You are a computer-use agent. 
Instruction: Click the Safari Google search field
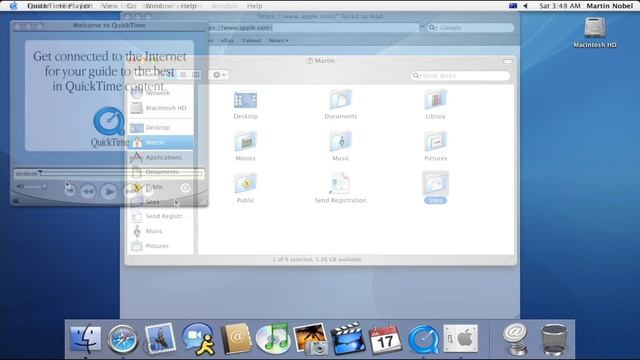471,28
